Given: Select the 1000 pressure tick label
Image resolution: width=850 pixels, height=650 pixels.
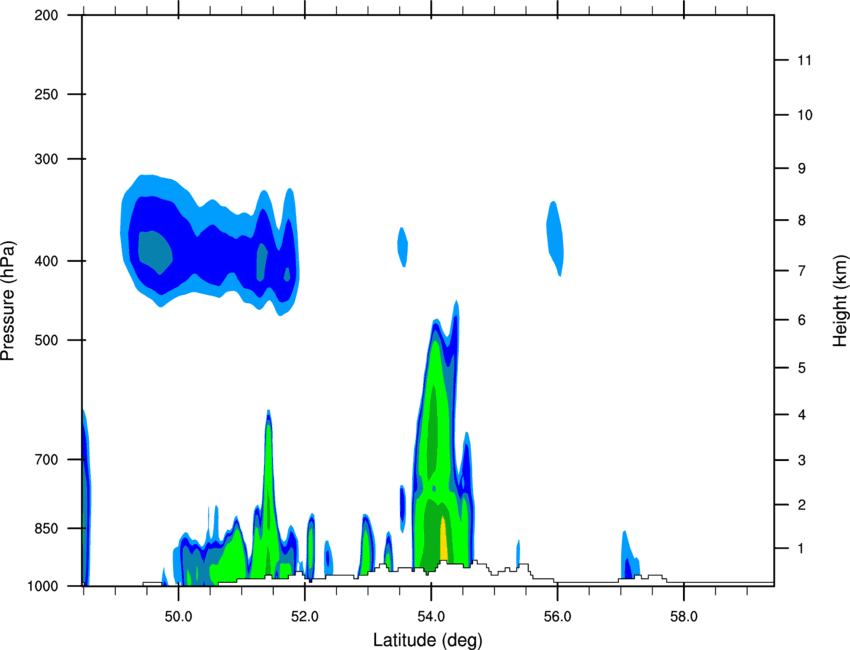Looking at the screenshot, I should tap(42, 586).
